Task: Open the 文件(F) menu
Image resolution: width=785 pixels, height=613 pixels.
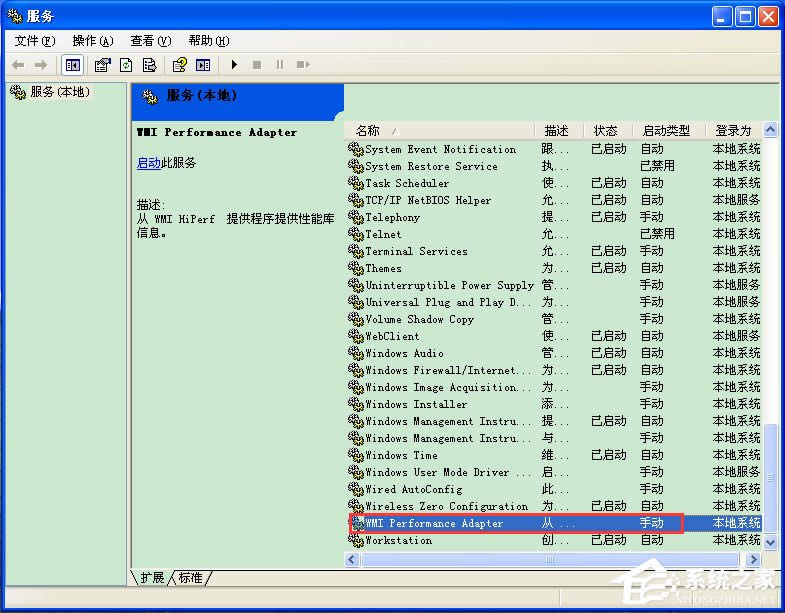Action: coord(35,41)
